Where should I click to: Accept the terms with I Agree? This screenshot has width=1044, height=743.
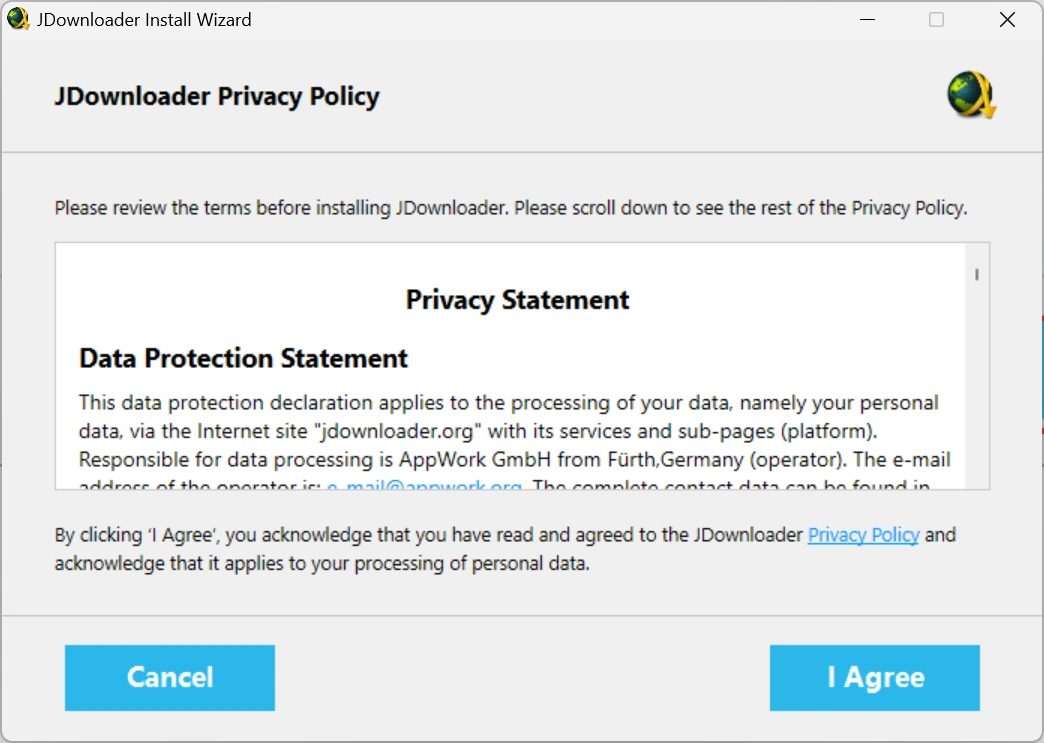[x=874, y=677]
